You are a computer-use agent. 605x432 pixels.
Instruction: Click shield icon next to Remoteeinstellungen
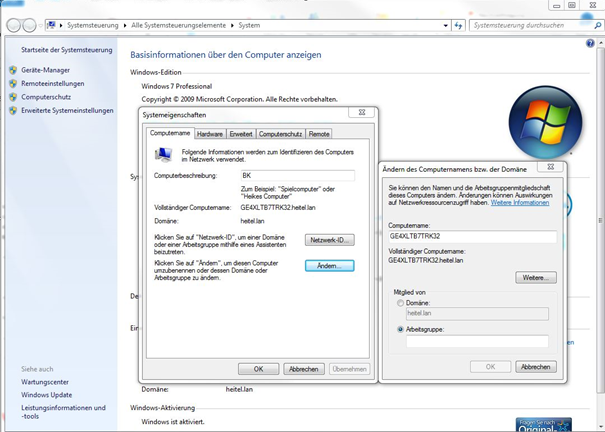pos(13,84)
